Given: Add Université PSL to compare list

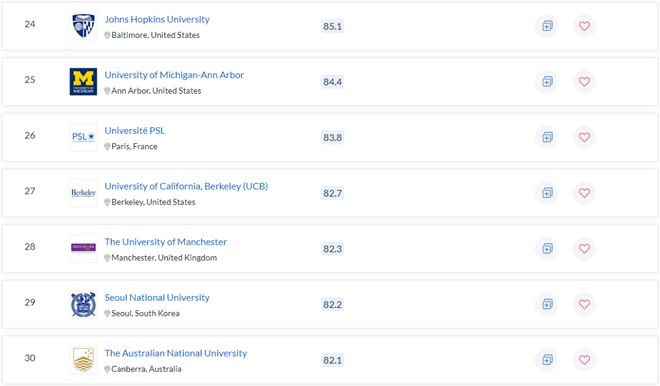Looking at the screenshot, I should click(x=547, y=137).
